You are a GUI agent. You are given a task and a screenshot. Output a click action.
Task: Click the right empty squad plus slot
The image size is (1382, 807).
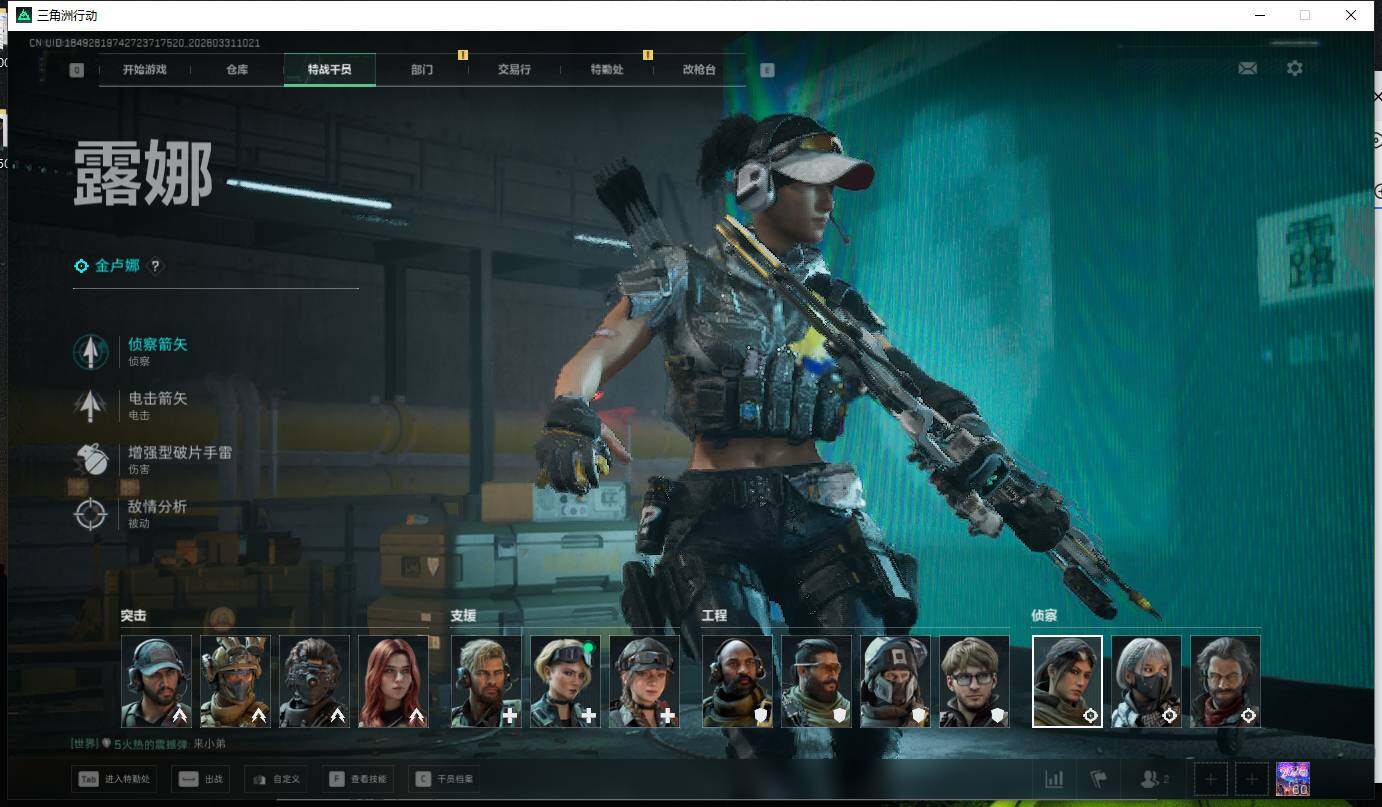[1251, 779]
